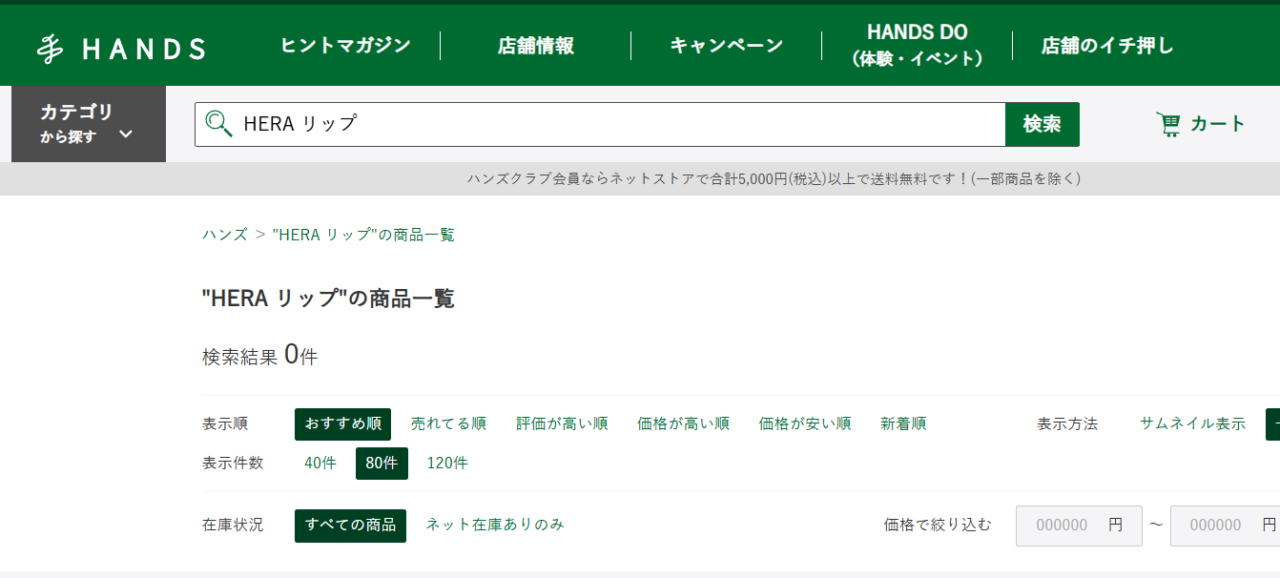
Task: Expand the カテゴリから探す category dropdown
Action: click(x=88, y=124)
